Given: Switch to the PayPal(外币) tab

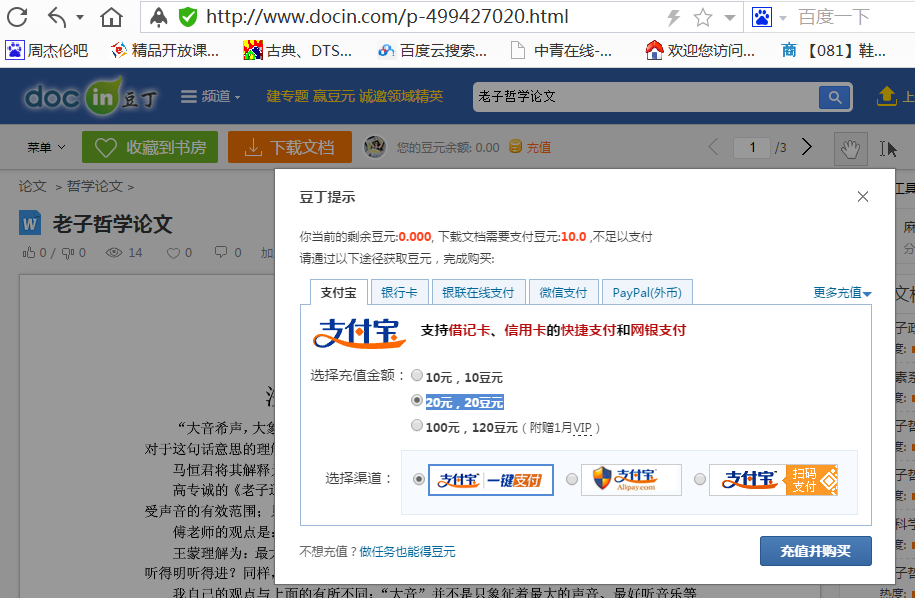Looking at the screenshot, I should (x=647, y=292).
